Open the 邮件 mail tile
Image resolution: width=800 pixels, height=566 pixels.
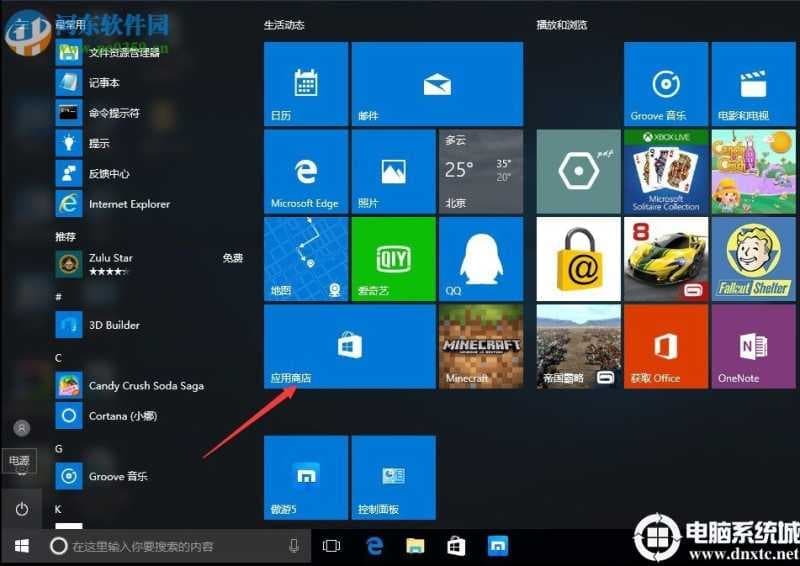[437, 84]
